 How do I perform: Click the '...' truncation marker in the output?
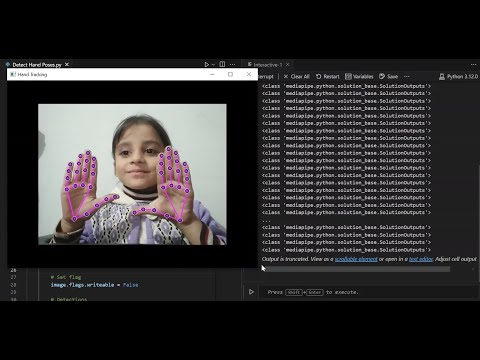(266, 220)
